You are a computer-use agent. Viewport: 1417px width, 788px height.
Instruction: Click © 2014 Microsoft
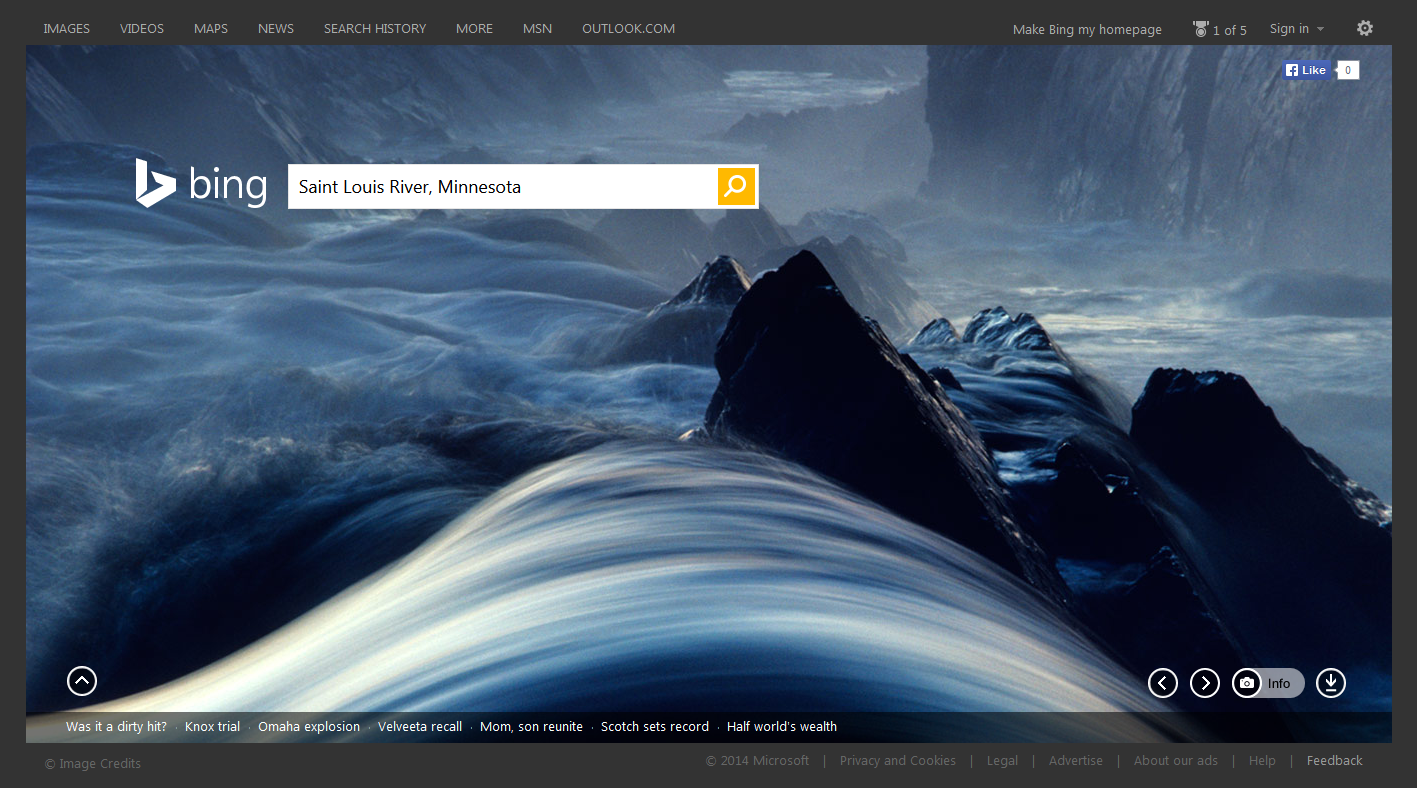[757, 761]
